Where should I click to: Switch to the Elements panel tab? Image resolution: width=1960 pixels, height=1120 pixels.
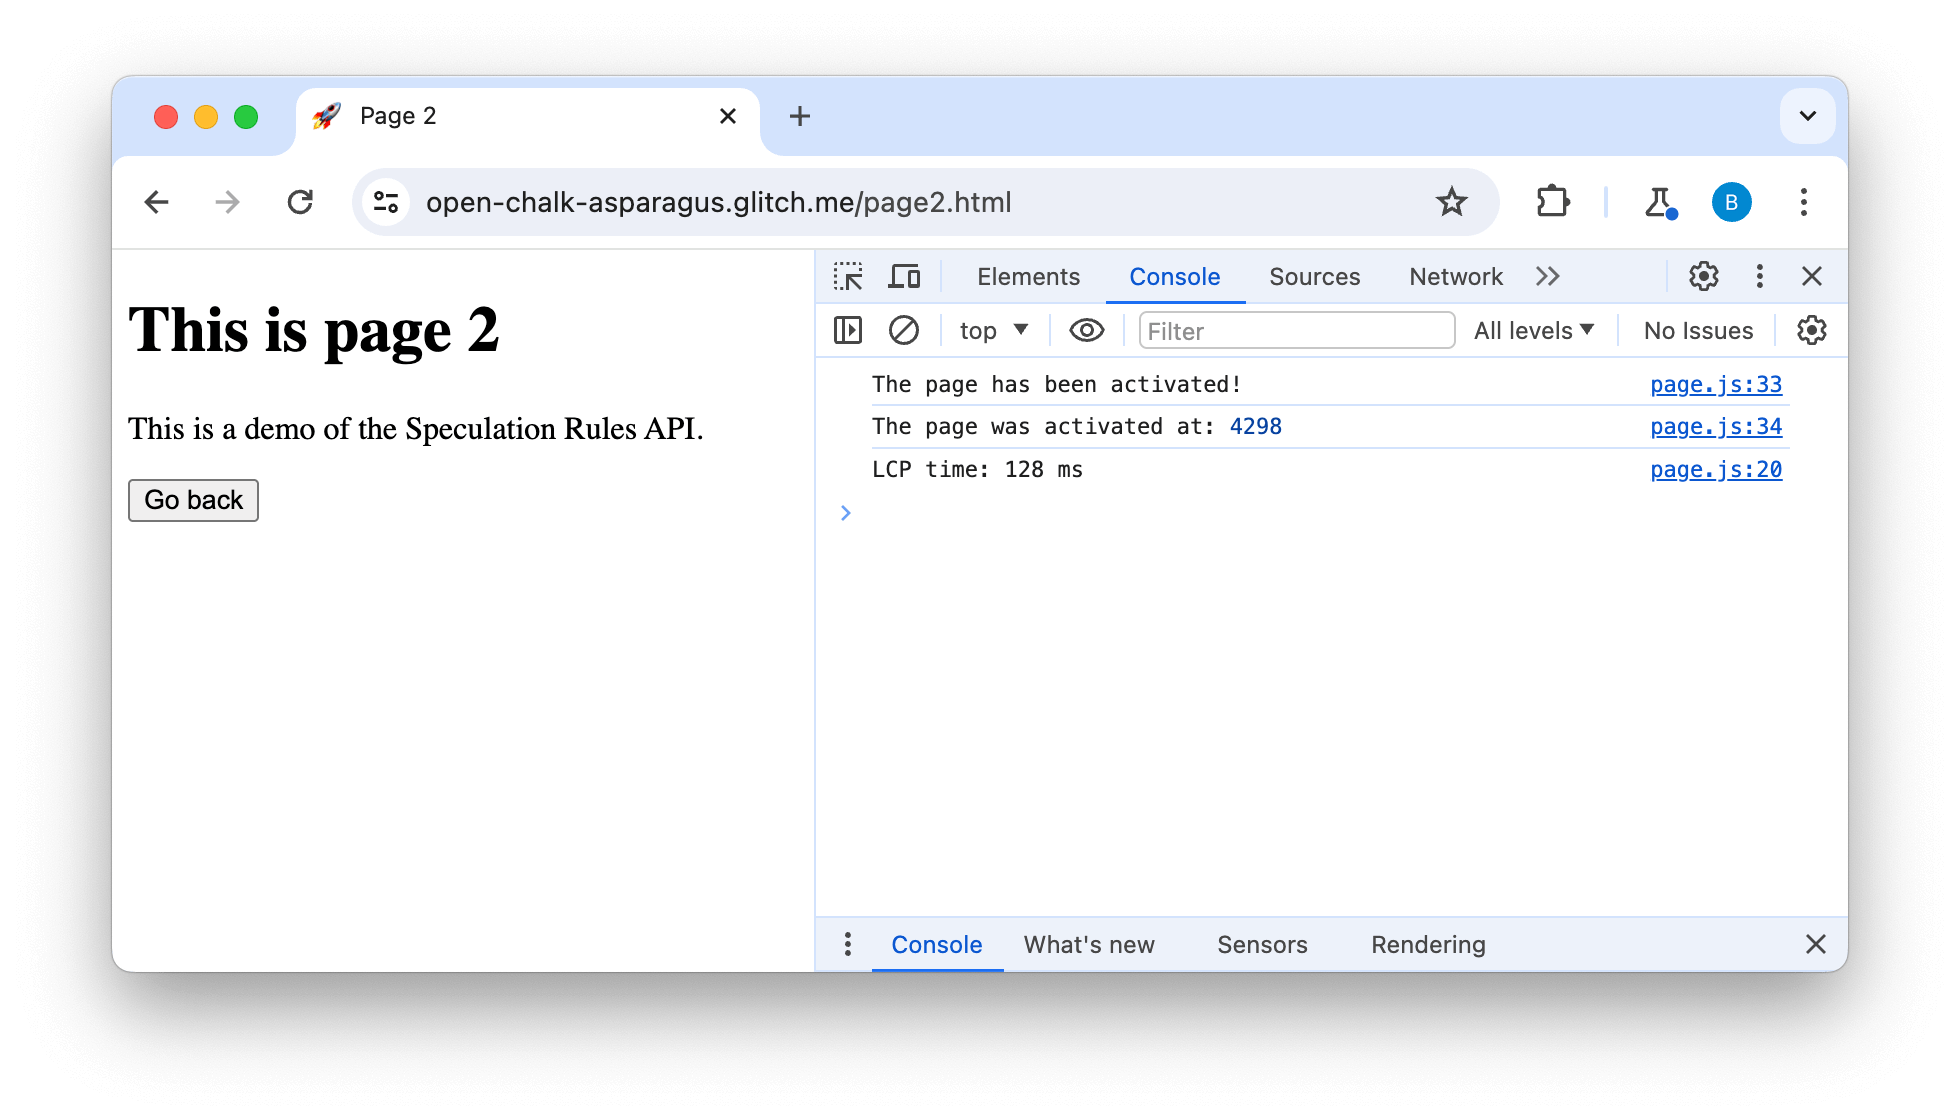coord(1028,276)
